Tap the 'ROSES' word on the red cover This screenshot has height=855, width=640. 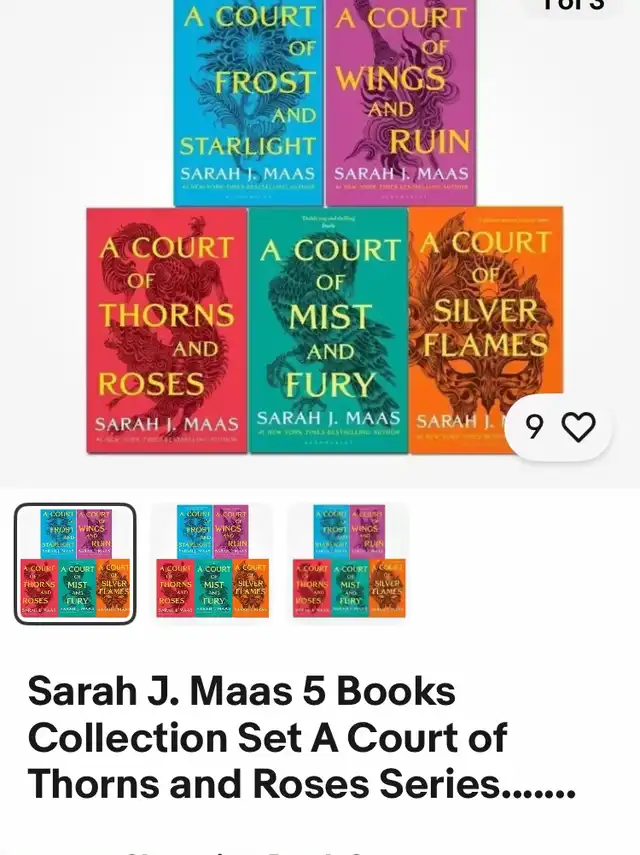coord(151,384)
